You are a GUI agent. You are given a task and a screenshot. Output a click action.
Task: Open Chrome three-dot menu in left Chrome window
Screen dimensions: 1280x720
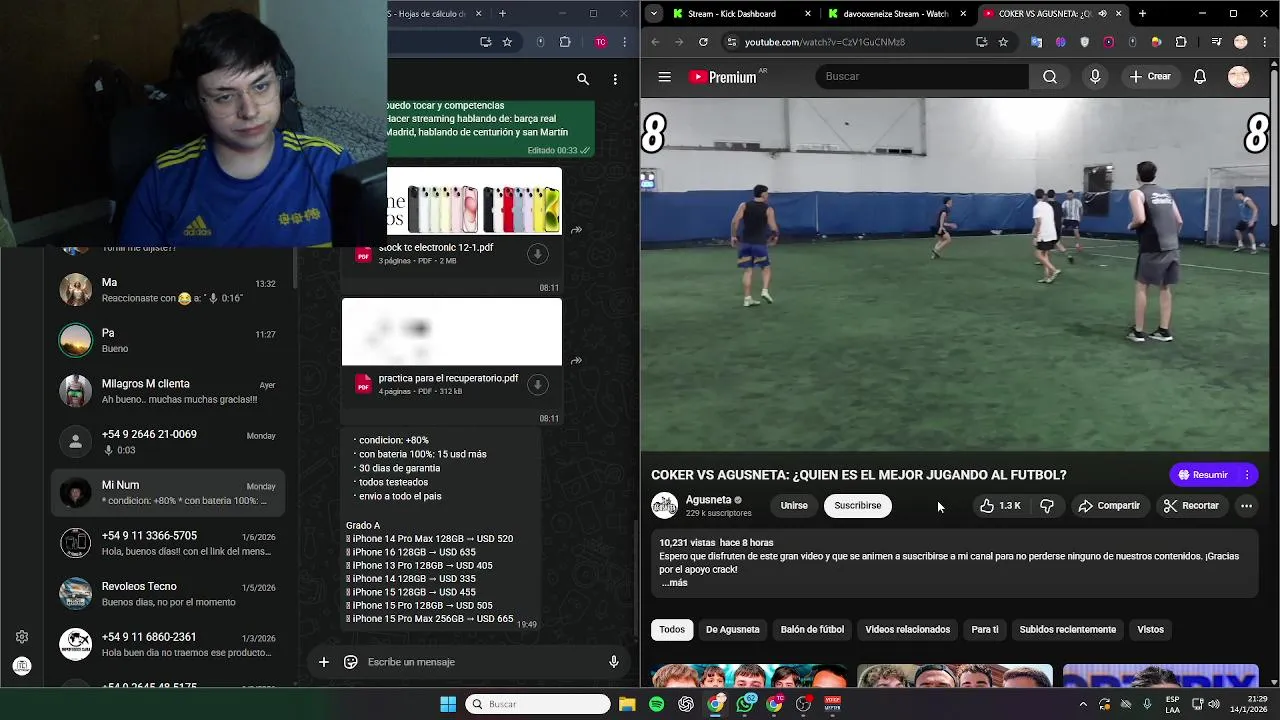(625, 42)
